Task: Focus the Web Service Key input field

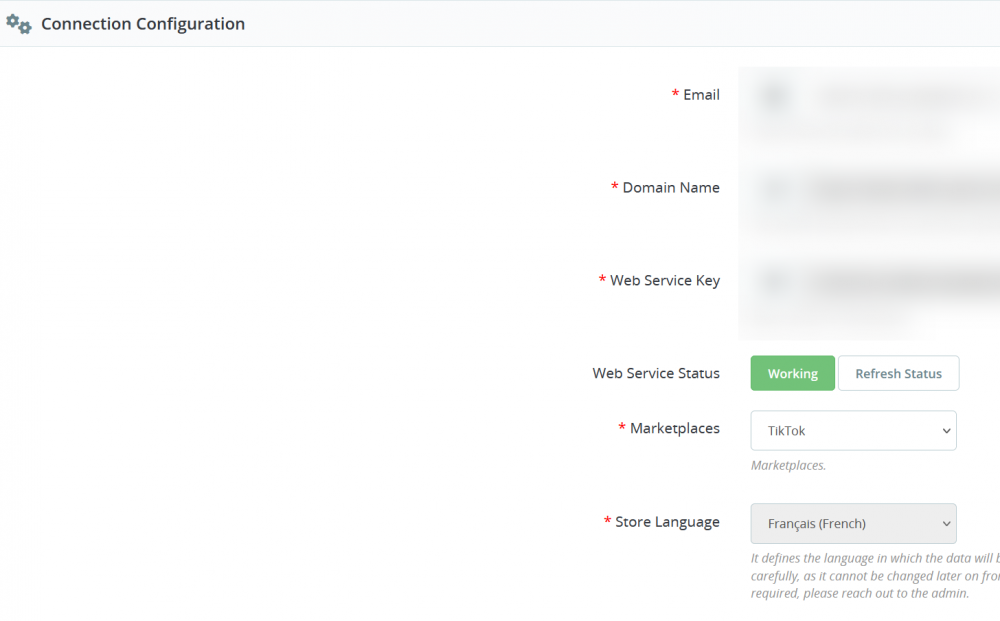Action: [900, 283]
